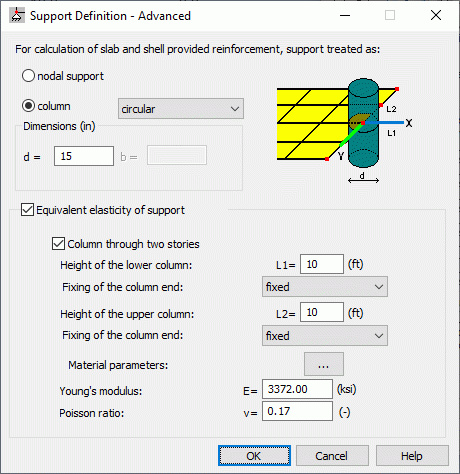Minimize the Support Definition window
460x474 pixels.
point(345,15)
